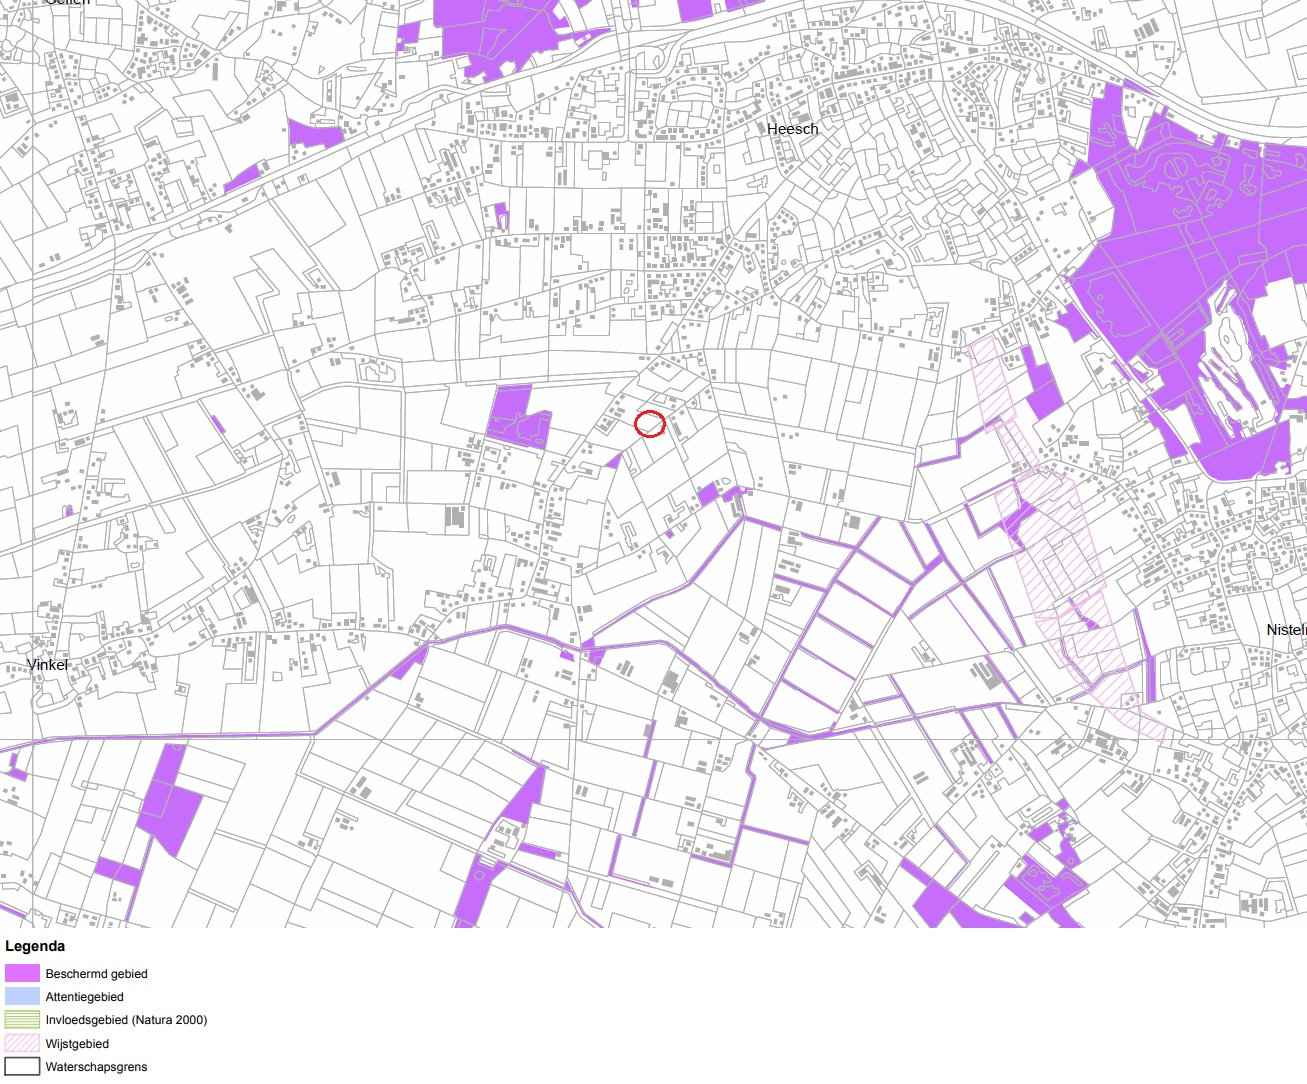Click the pink hatched Wijstgebied legend swatch
Image resolution: width=1307 pixels, height=1084 pixels.
pyautogui.click(x=22, y=1043)
